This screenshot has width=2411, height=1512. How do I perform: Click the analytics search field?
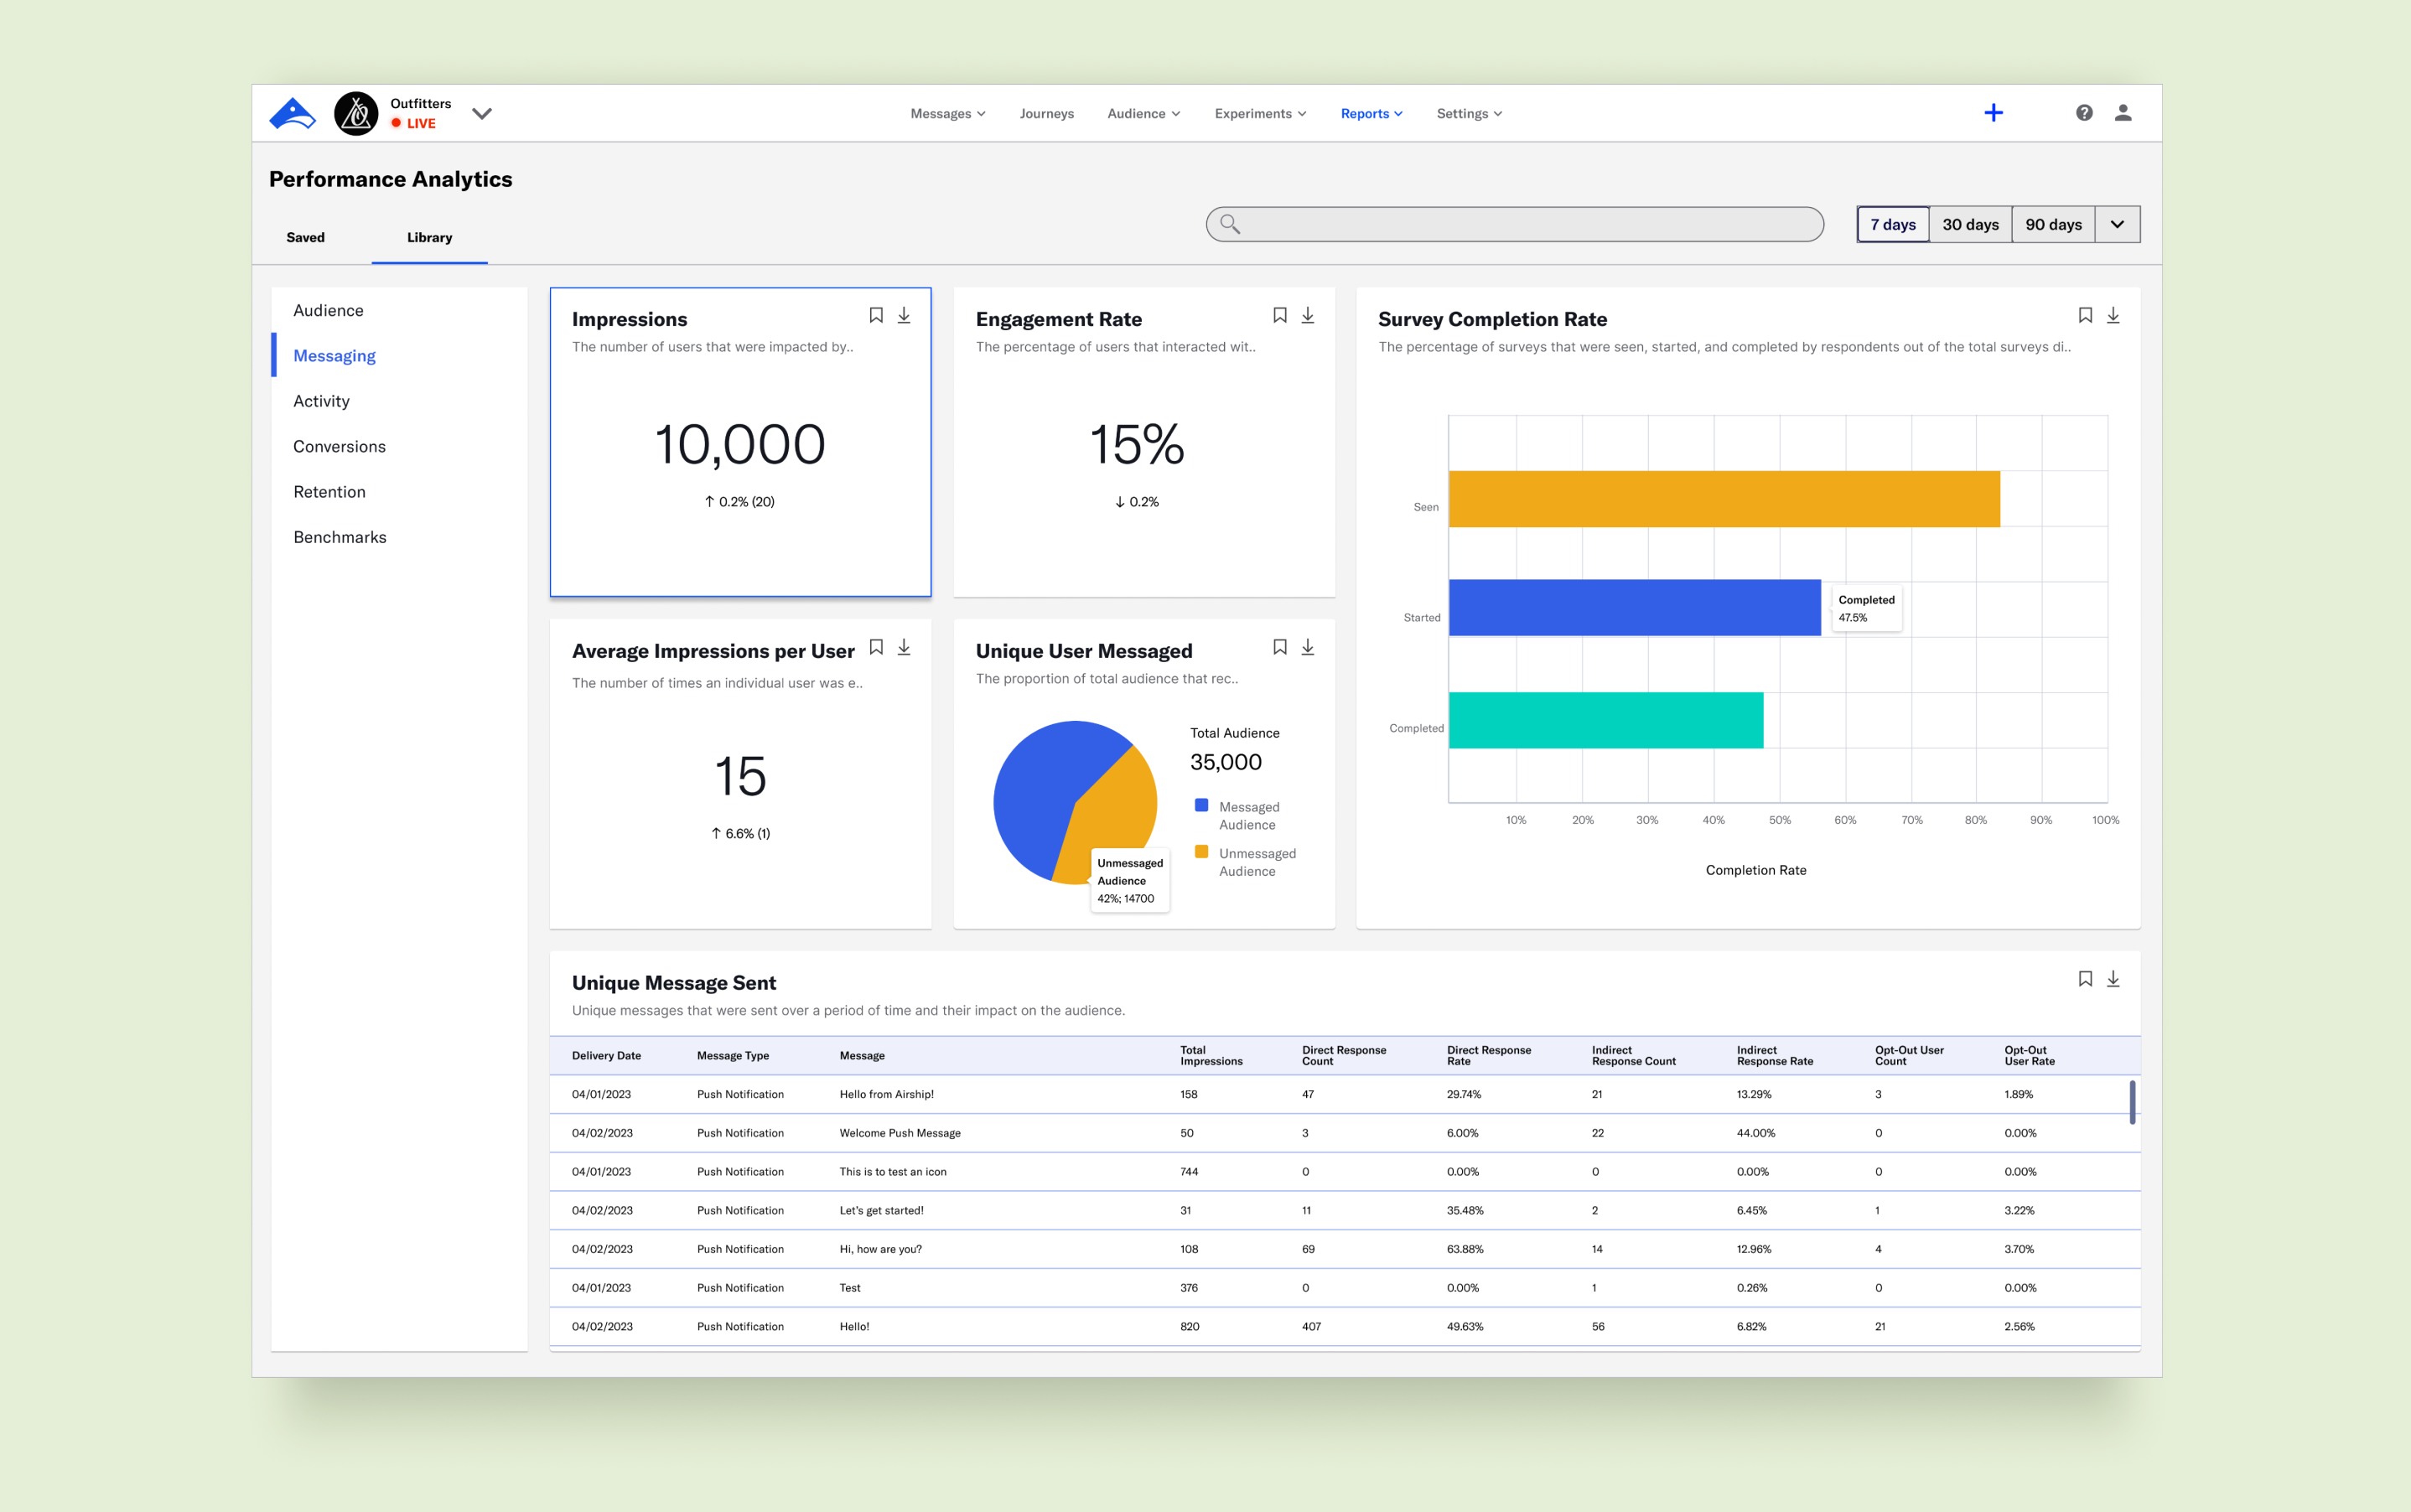pos(1514,224)
